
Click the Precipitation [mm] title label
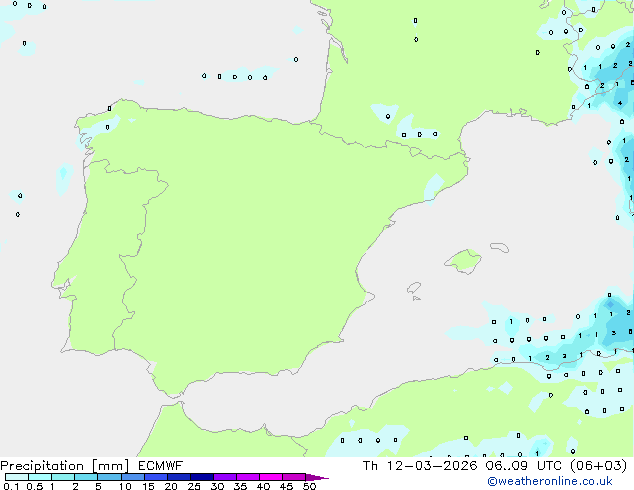pyautogui.click(x=64, y=466)
